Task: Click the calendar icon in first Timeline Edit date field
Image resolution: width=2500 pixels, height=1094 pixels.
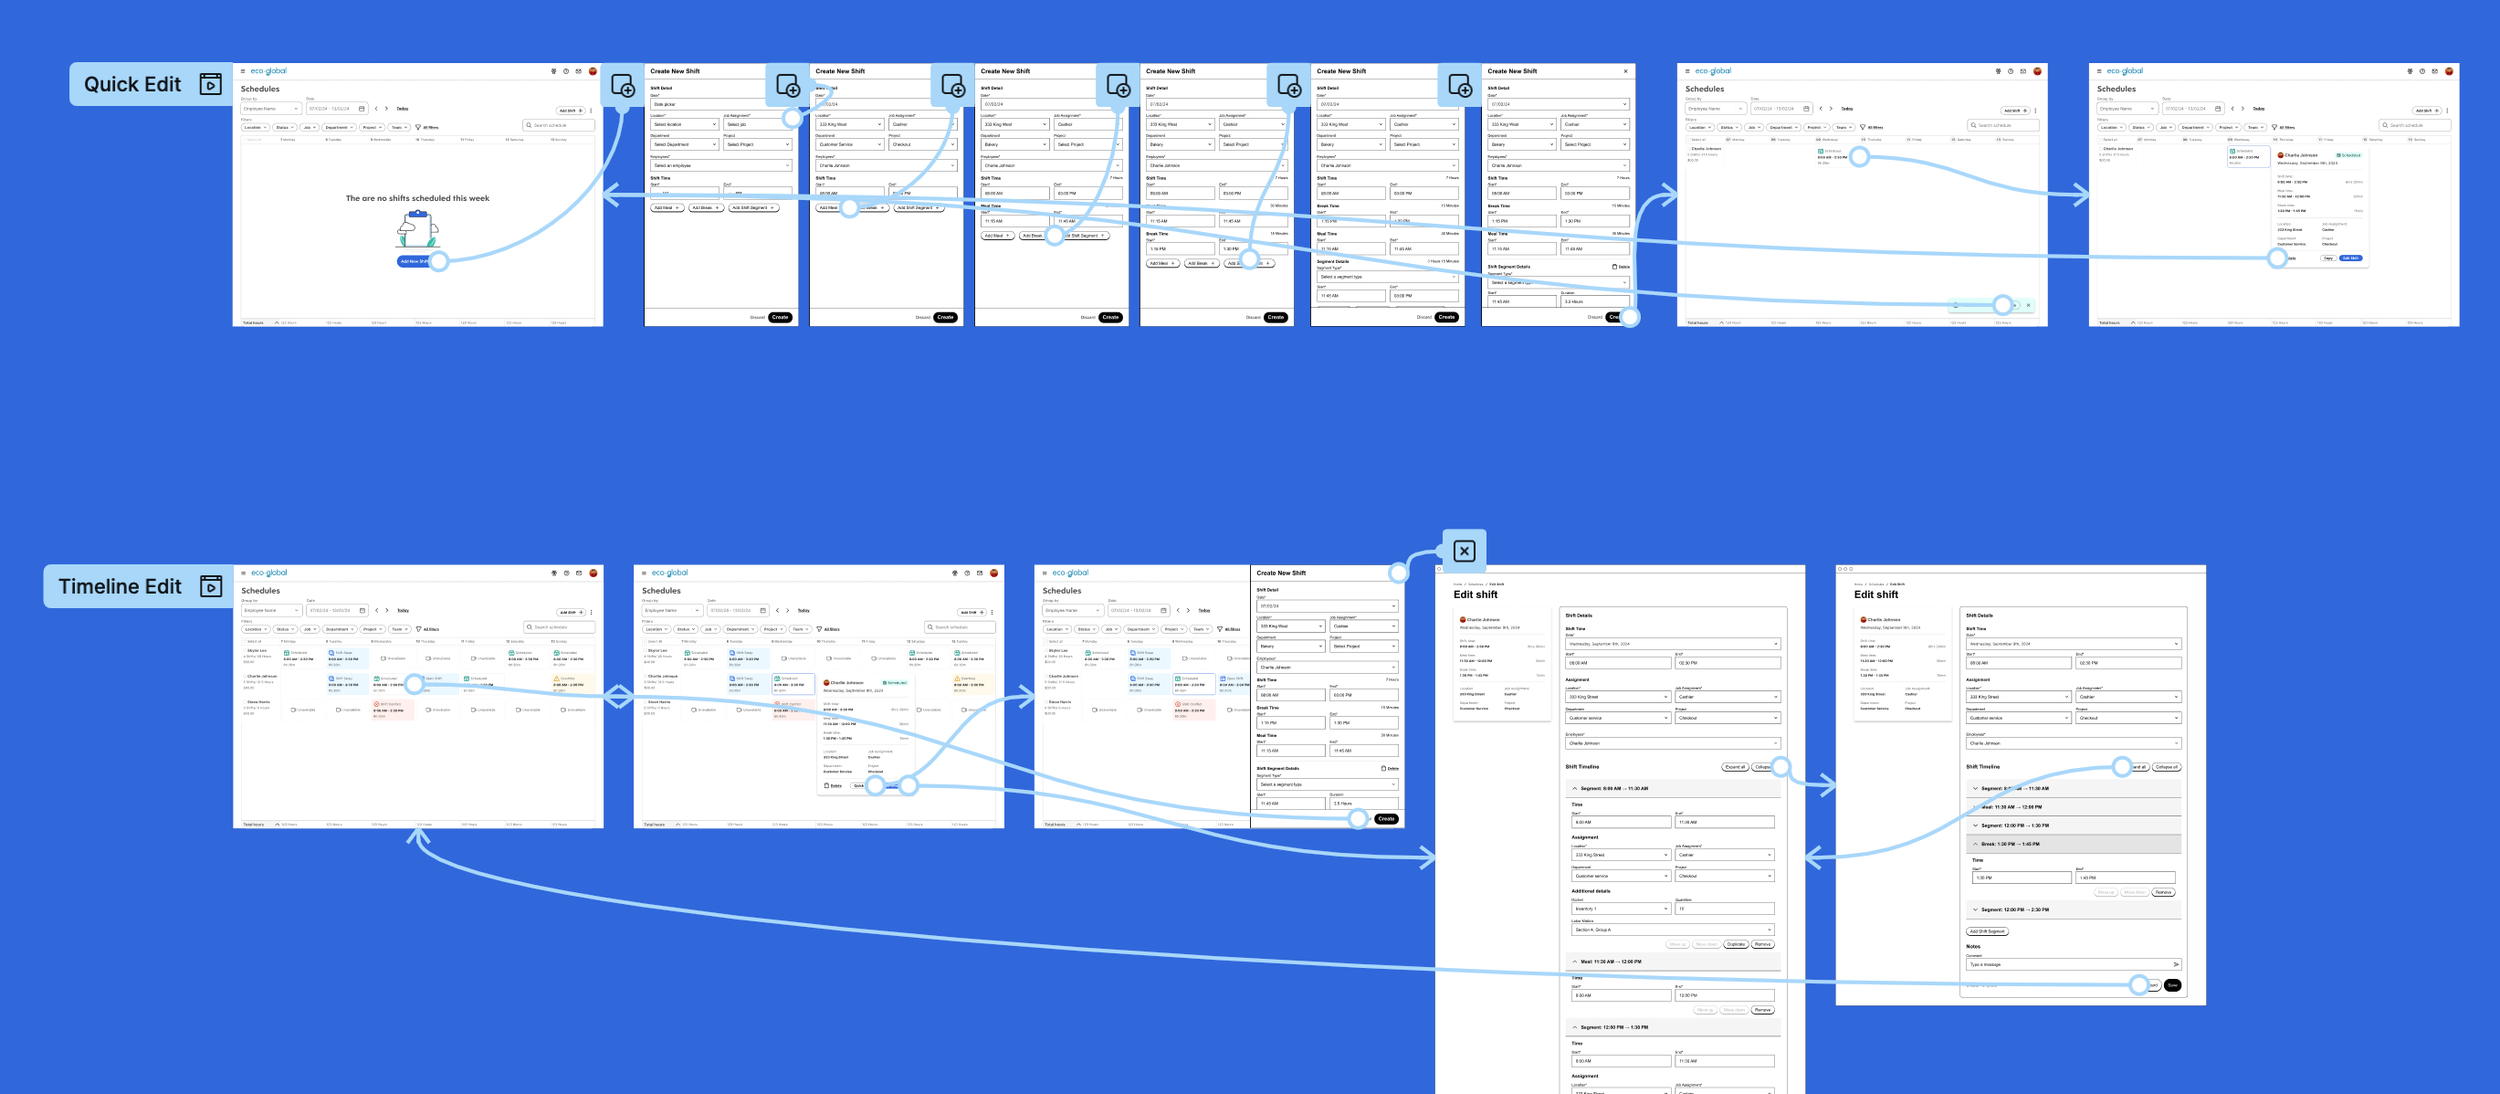Action: point(362,610)
